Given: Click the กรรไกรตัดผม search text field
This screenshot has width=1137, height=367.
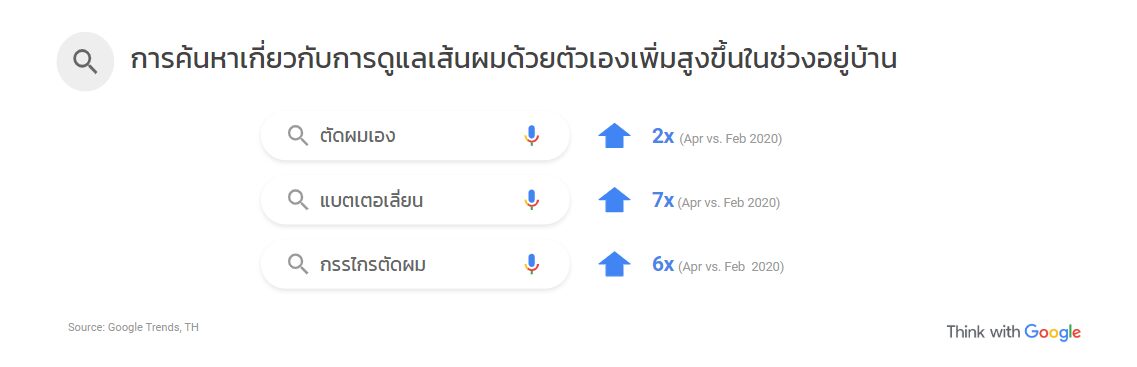Looking at the screenshot, I should point(415,264).
